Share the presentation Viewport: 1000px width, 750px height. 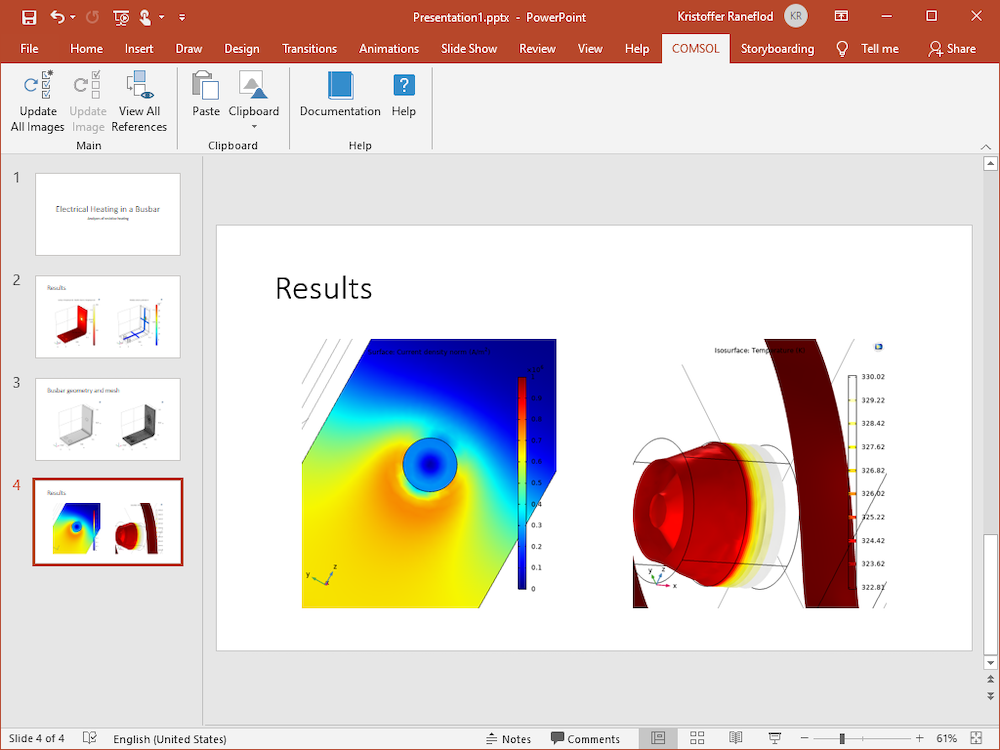(952, 49)
